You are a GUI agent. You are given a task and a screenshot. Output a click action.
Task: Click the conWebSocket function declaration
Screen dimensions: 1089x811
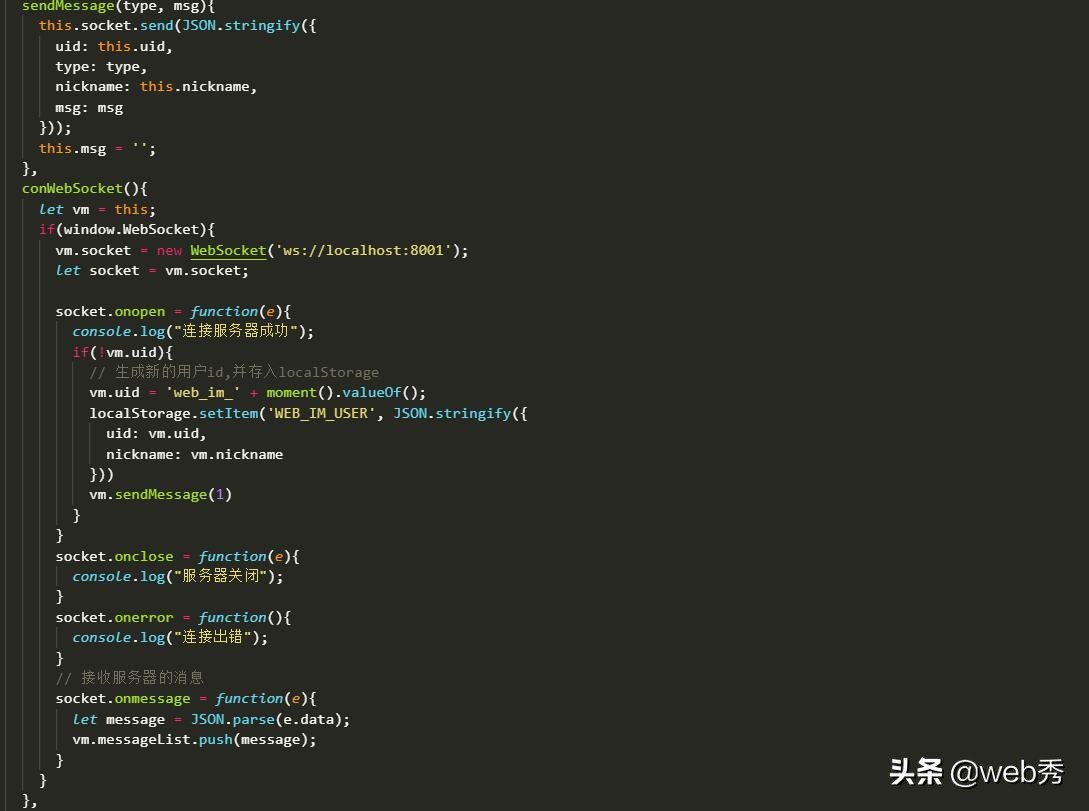[72, 188]
